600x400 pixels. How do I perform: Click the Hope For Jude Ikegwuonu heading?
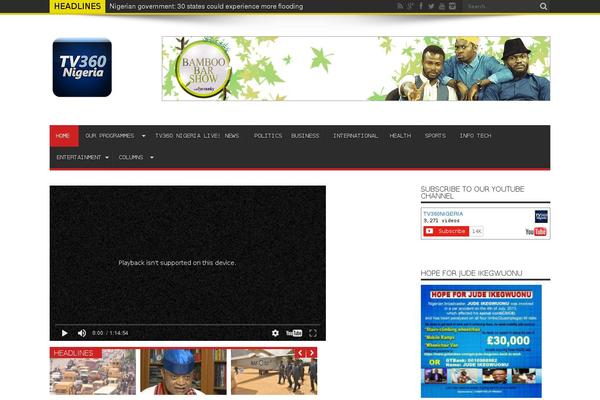(471, 273)
